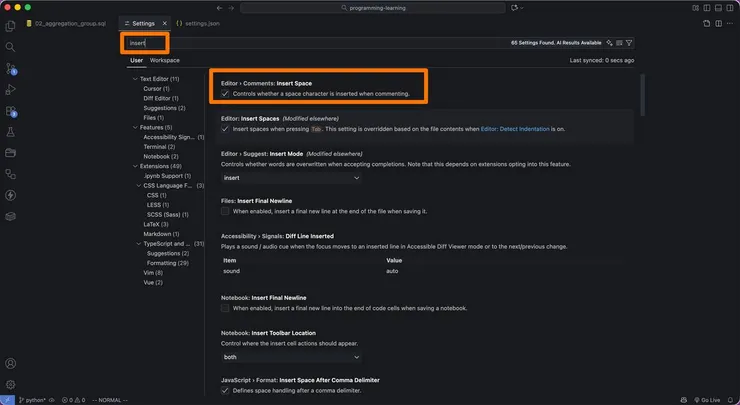740x405 pixels.
Task: Open the Source Control view
Action: (10, 69)
